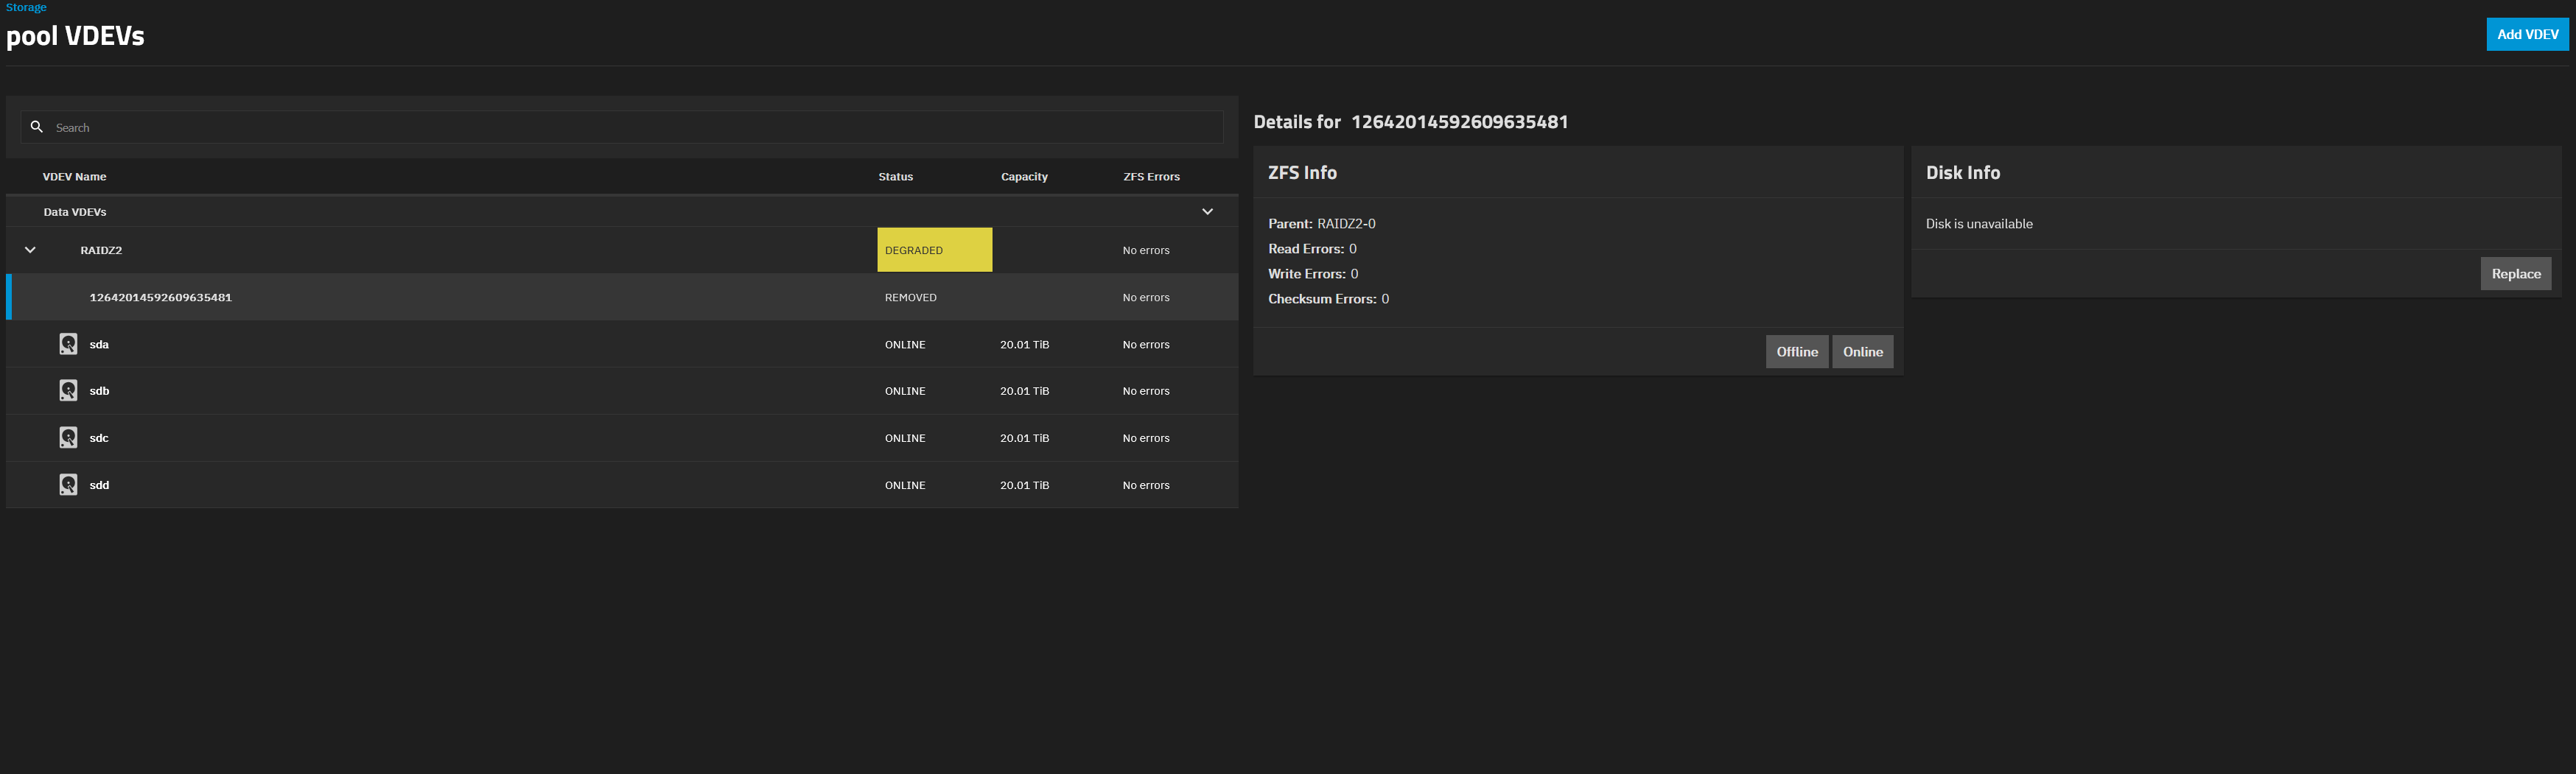Click the sdd disk icon
This screenshot has width=2576, height=774.
pyautogui.click(x=68, y=485)
